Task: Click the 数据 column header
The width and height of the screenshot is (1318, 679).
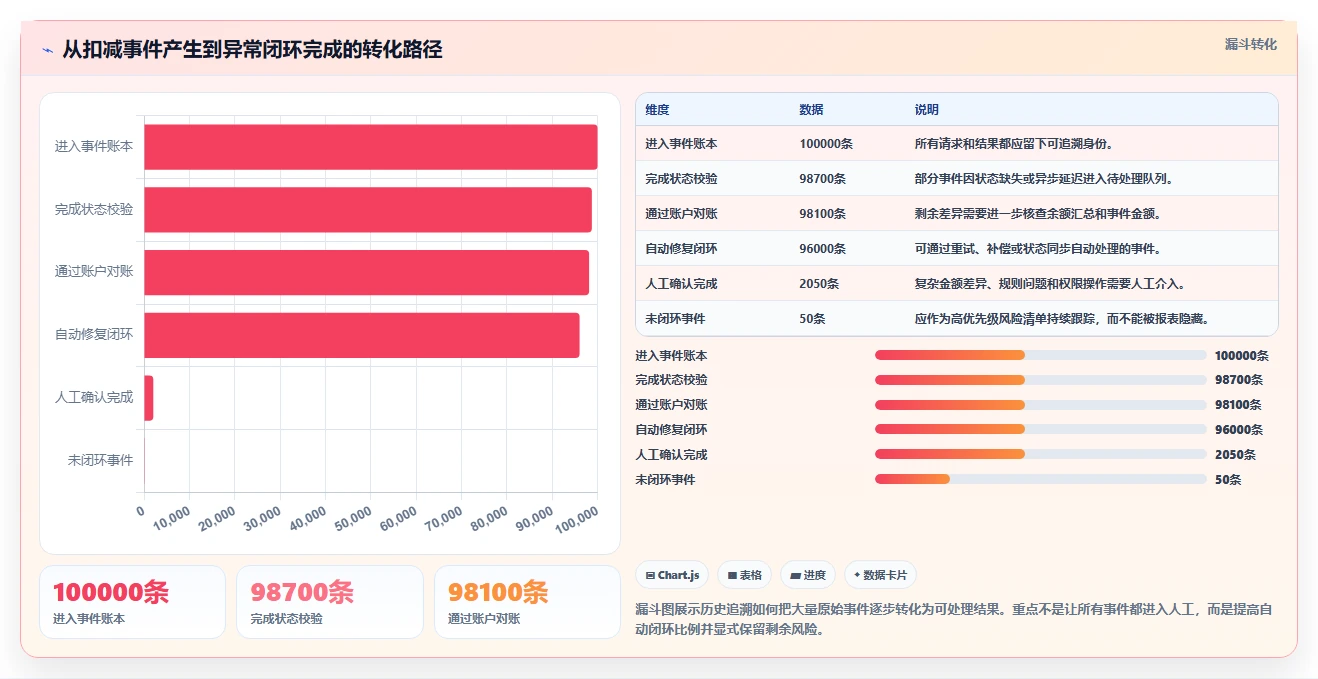Action: [811, 110]
